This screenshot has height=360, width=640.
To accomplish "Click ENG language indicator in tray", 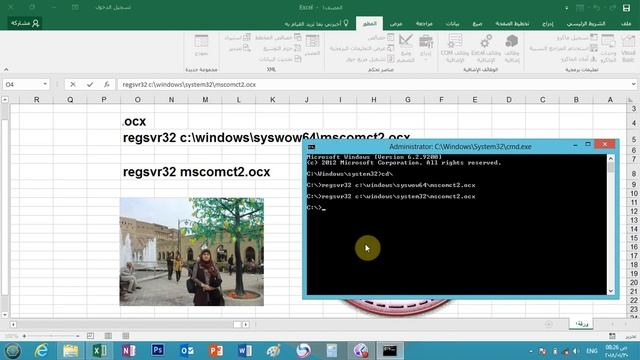I will coord(592,351).
